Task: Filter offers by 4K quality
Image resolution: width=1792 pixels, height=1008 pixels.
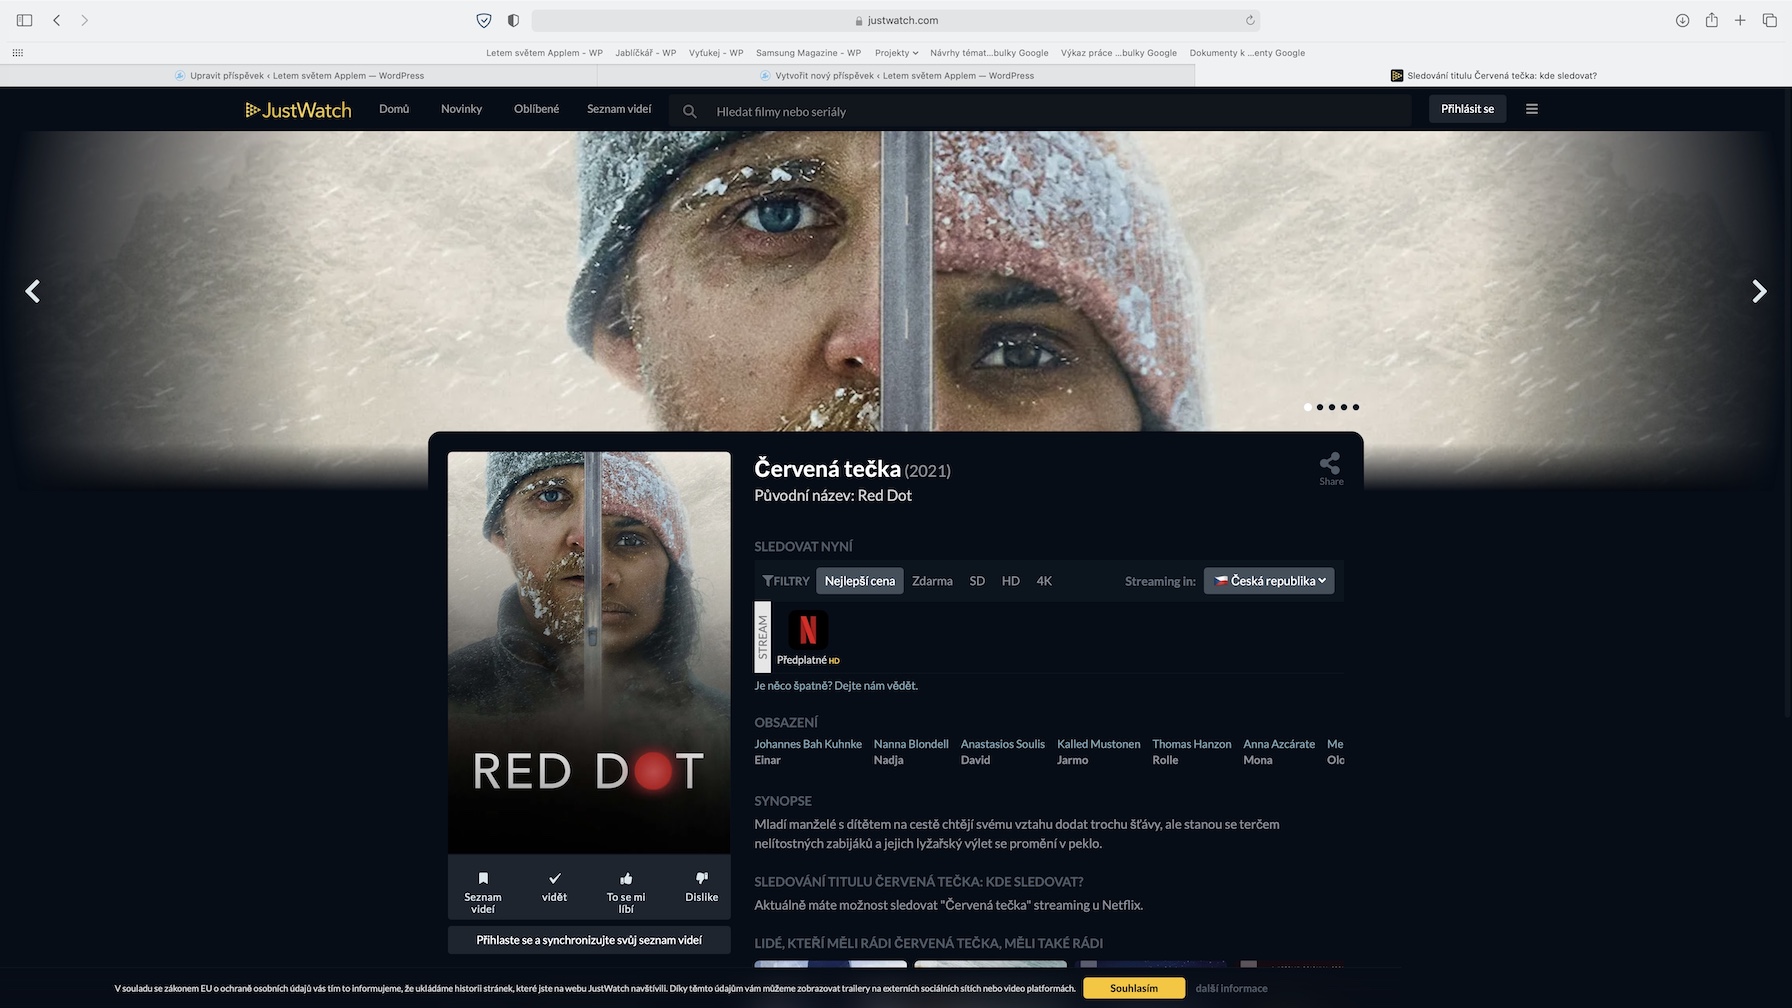Action: (1044, 581)
